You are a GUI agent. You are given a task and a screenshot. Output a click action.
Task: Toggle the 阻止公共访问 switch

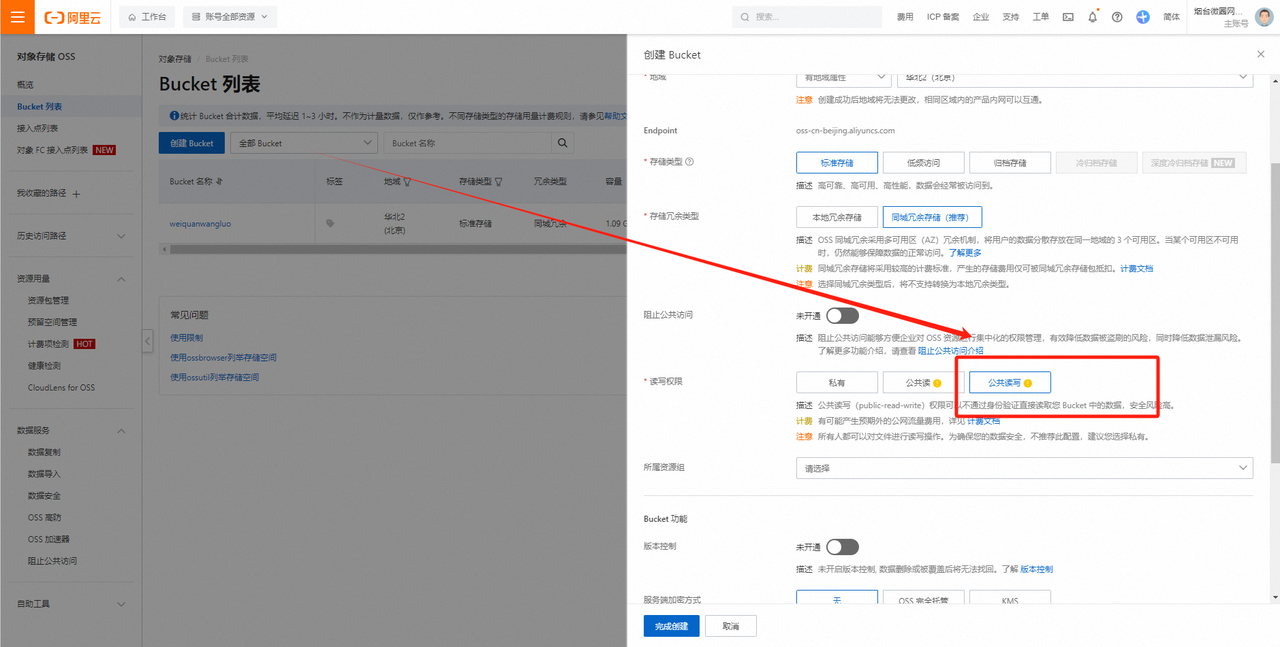coord(842,314)
